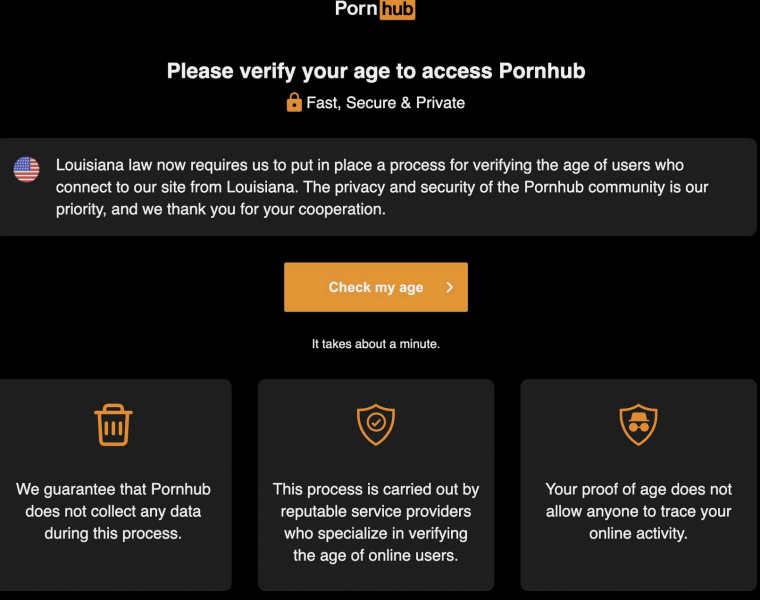760x600 pixels.
Task: Click the "reputable service providers" description text
Action: (375, 511)
